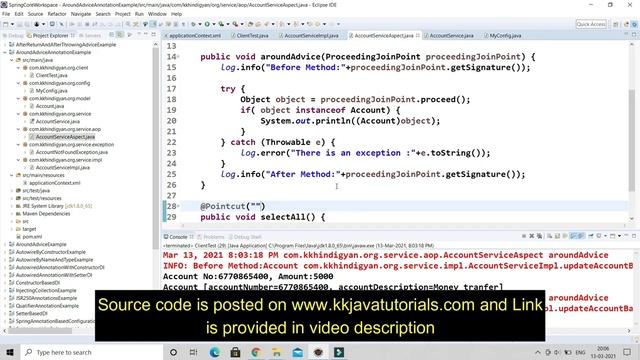Click the taskbar search box
This screenshot has height=360, width=640.
91,352
